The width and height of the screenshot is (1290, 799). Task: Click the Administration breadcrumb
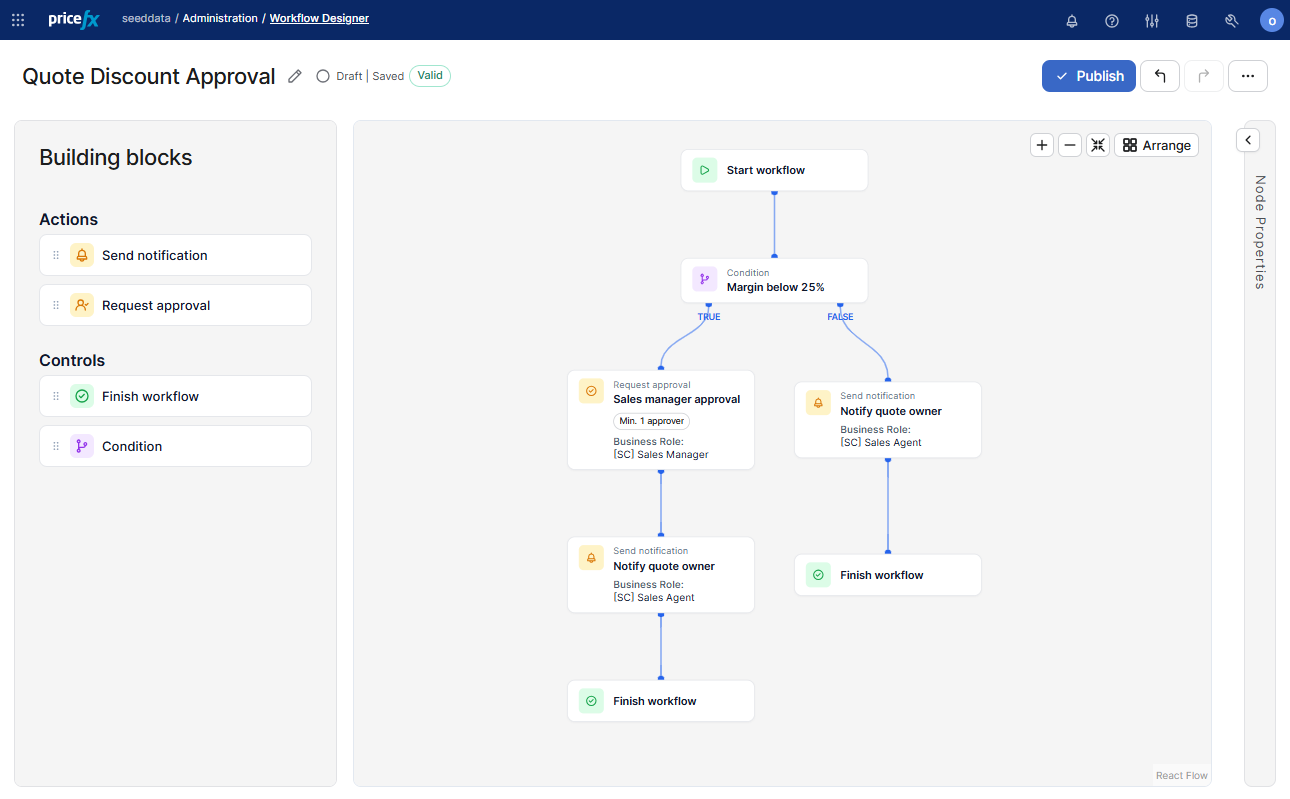point(220,19)
